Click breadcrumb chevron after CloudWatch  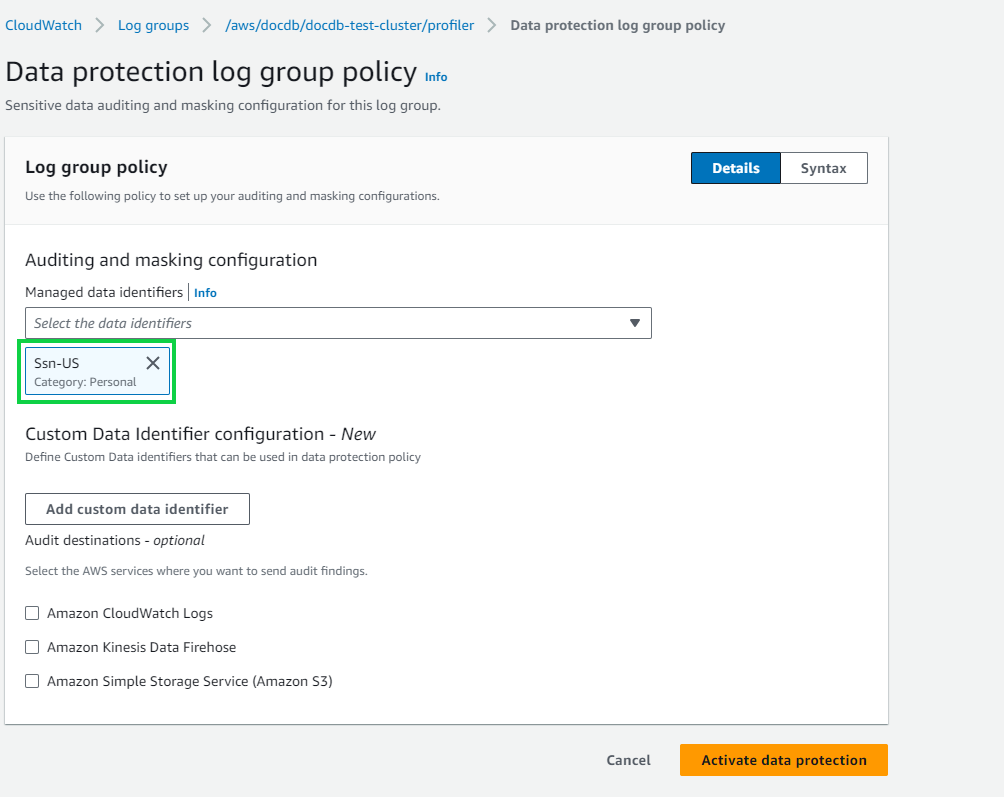(100, 25)
